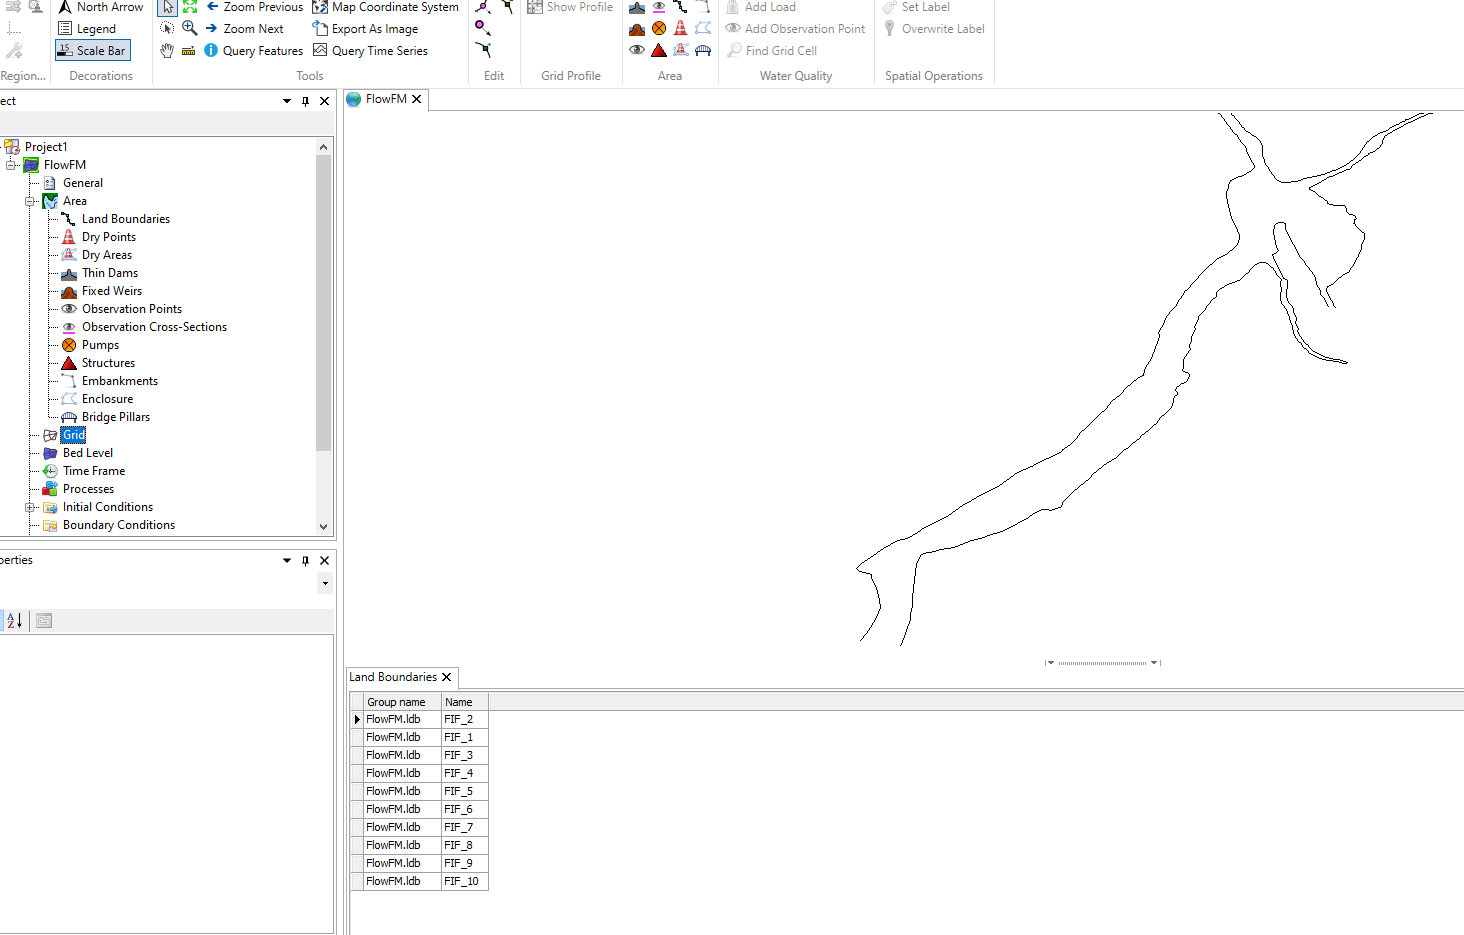Toggle the Scale Bar decoration

tap(92, 51)
